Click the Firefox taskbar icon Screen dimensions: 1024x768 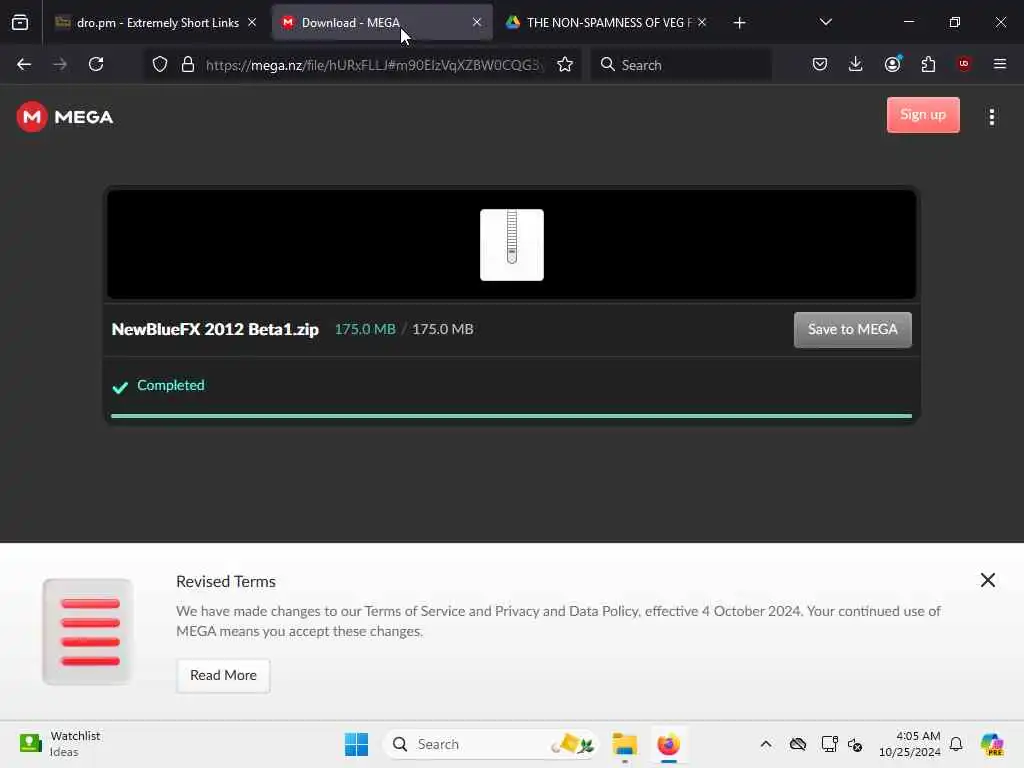coord(668,744)
